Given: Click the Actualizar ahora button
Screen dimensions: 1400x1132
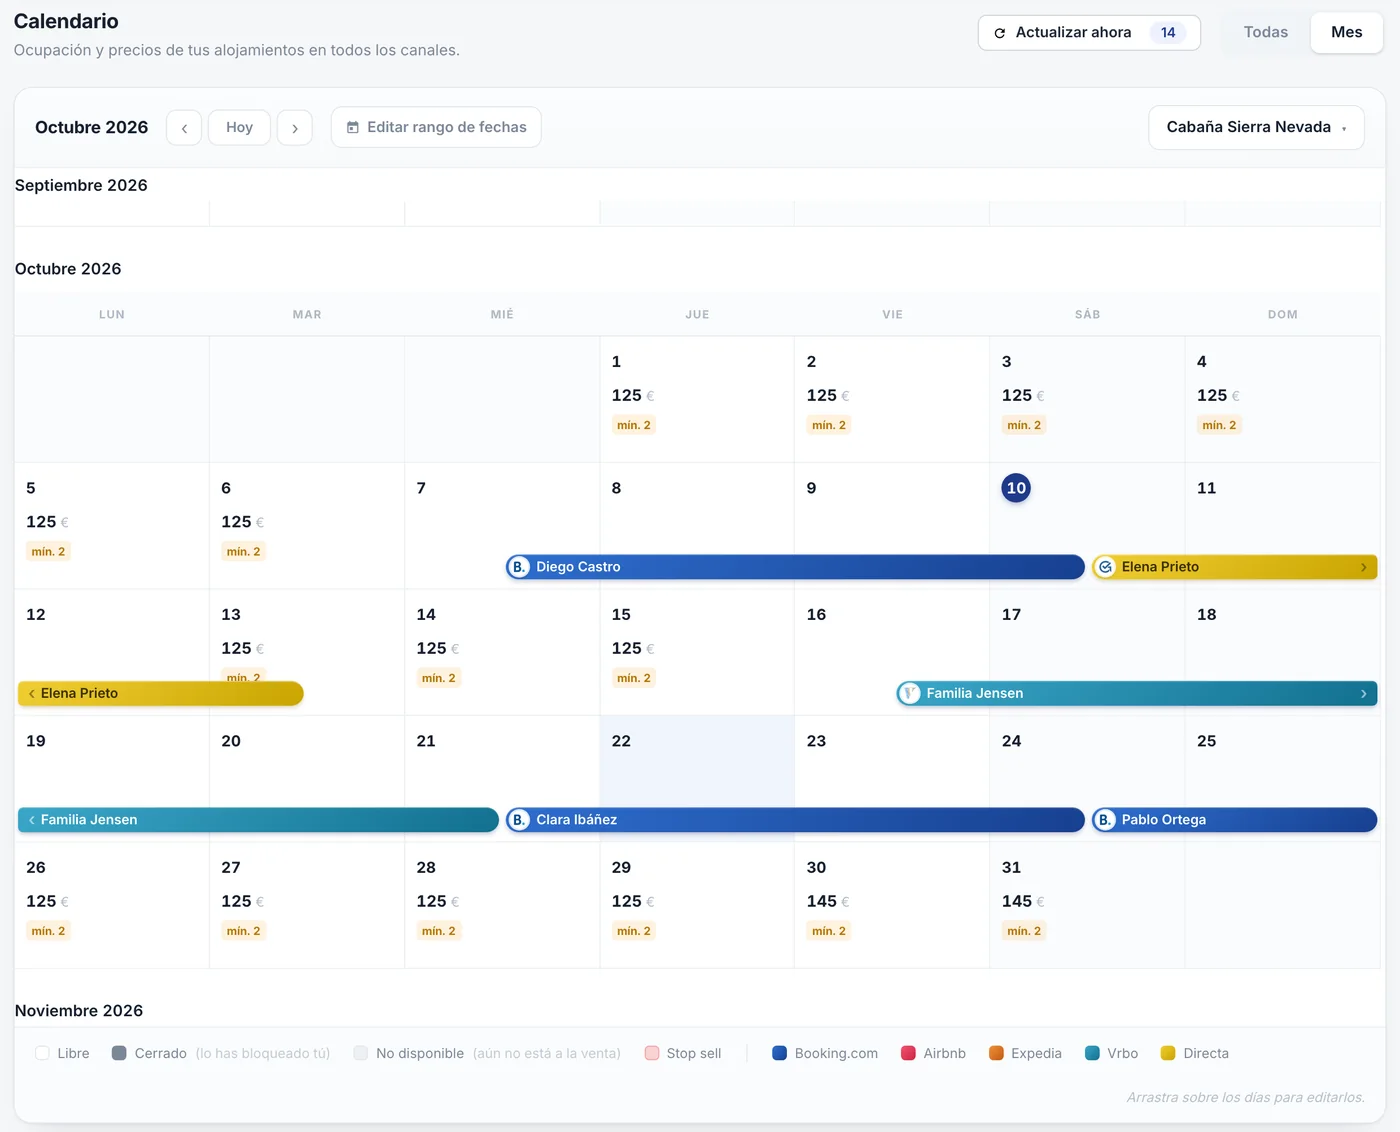Looking at the screenshot, I should (x=1089, y=33).
